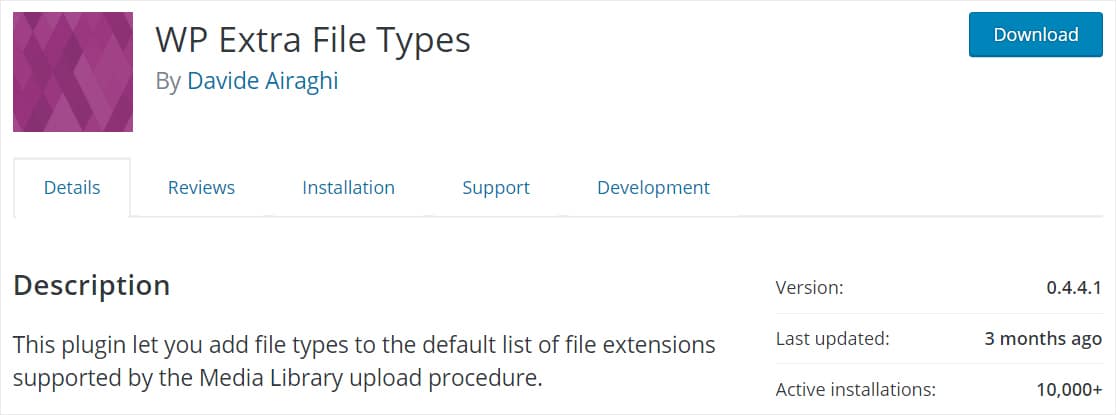View the Development tab
The image size is (1116, 415).
[x=653, y=188]
